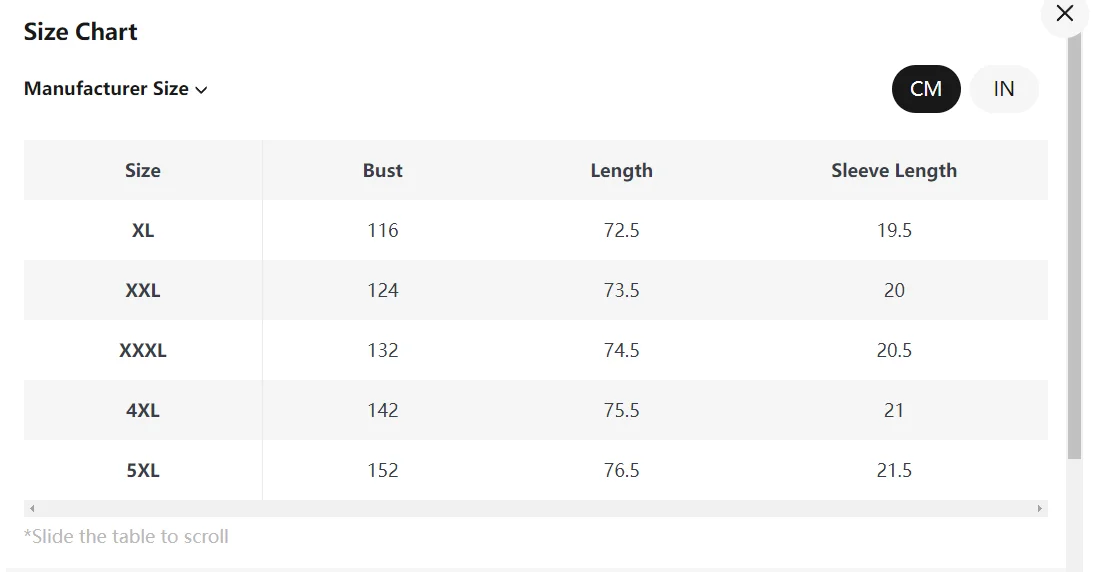Click the Sleeve Length column header

tap(894, 170)
